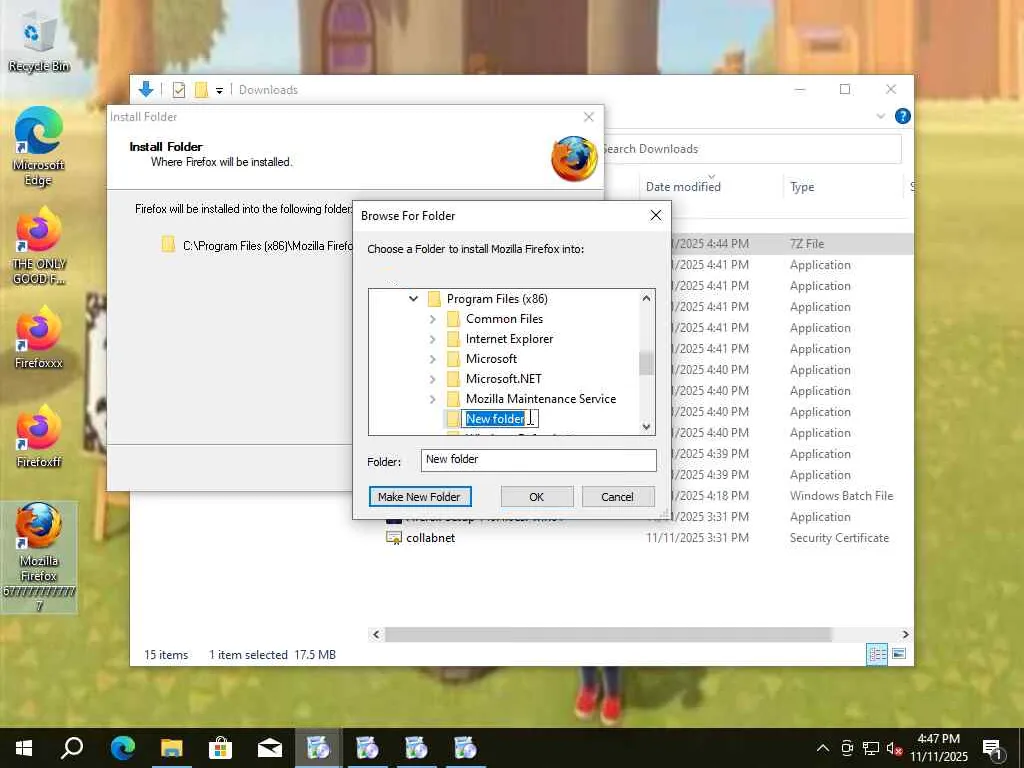Click the Make New Folder button

[419, 496]
